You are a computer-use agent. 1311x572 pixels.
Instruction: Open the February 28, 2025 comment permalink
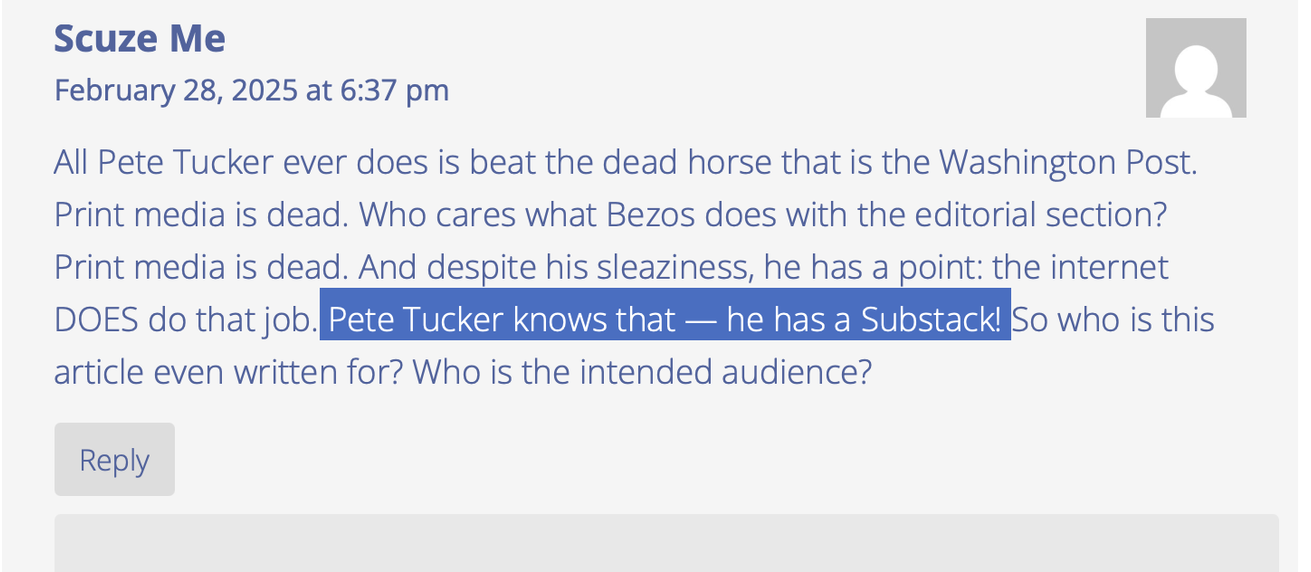click(x=251, y=90)
